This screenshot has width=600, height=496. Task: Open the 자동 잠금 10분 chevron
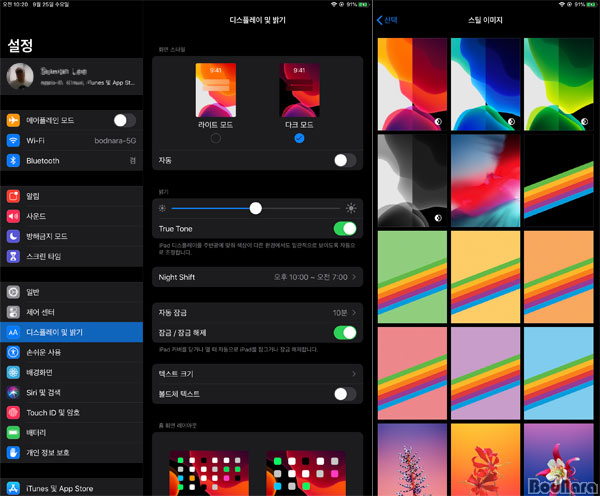(x=354, y=313)
